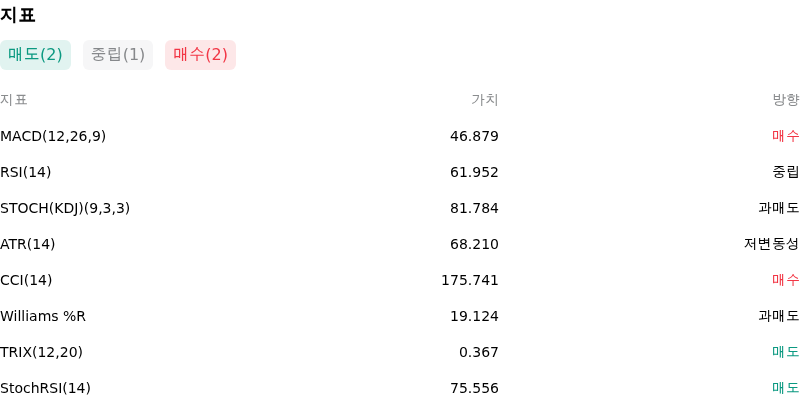Click the 방향 column header
This screenshot has height=398, width=800.
point(786,100)
